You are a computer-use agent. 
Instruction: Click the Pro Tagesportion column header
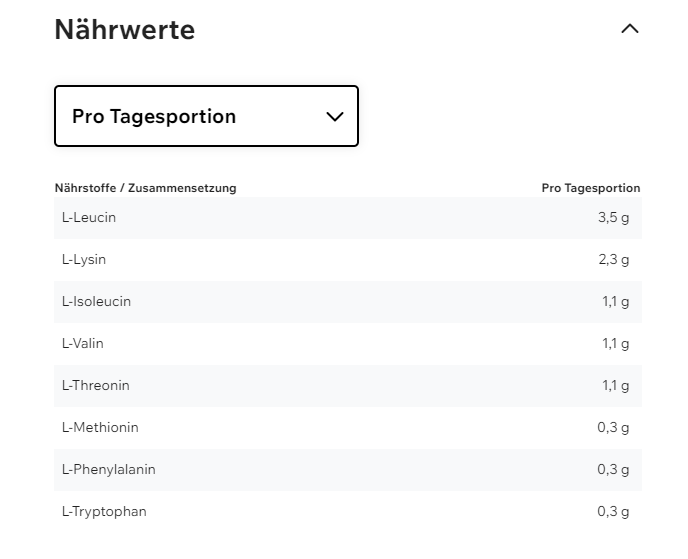(x=590, y=188)
